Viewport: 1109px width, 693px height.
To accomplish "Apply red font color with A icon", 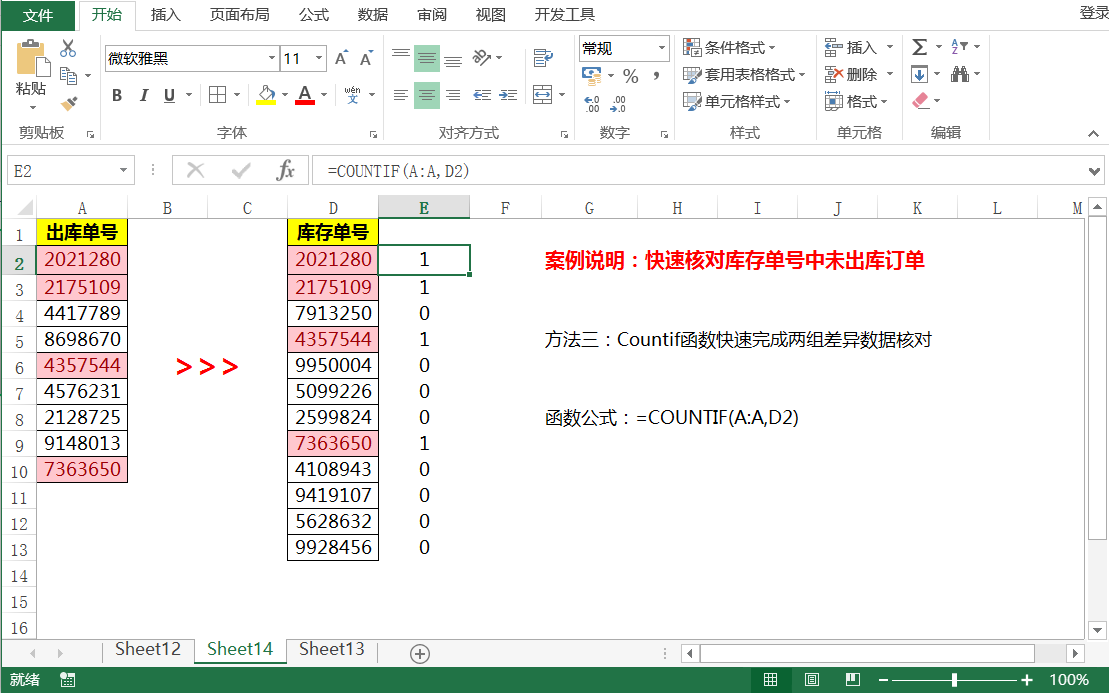I will (x=305, y=95).
